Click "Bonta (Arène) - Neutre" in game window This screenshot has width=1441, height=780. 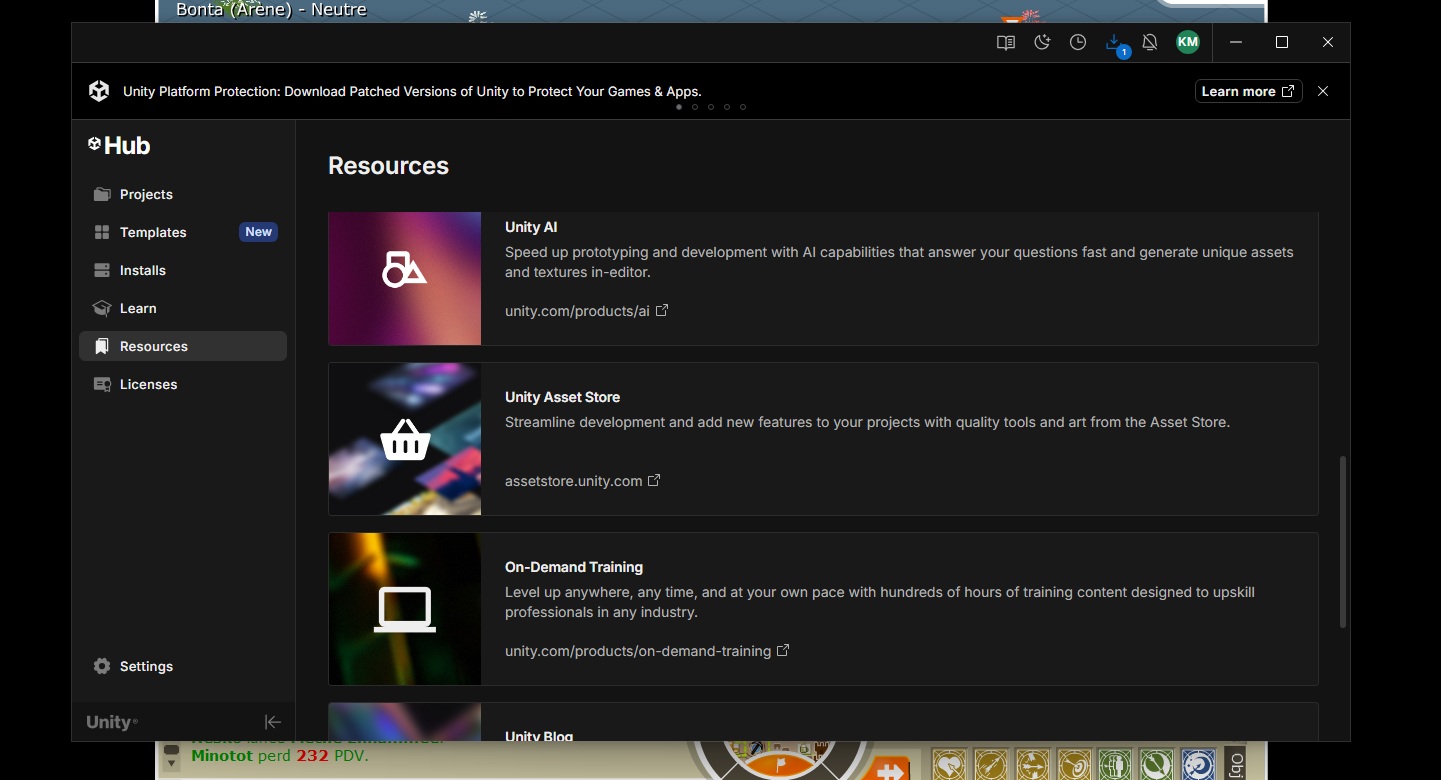(x=271, y=10)
